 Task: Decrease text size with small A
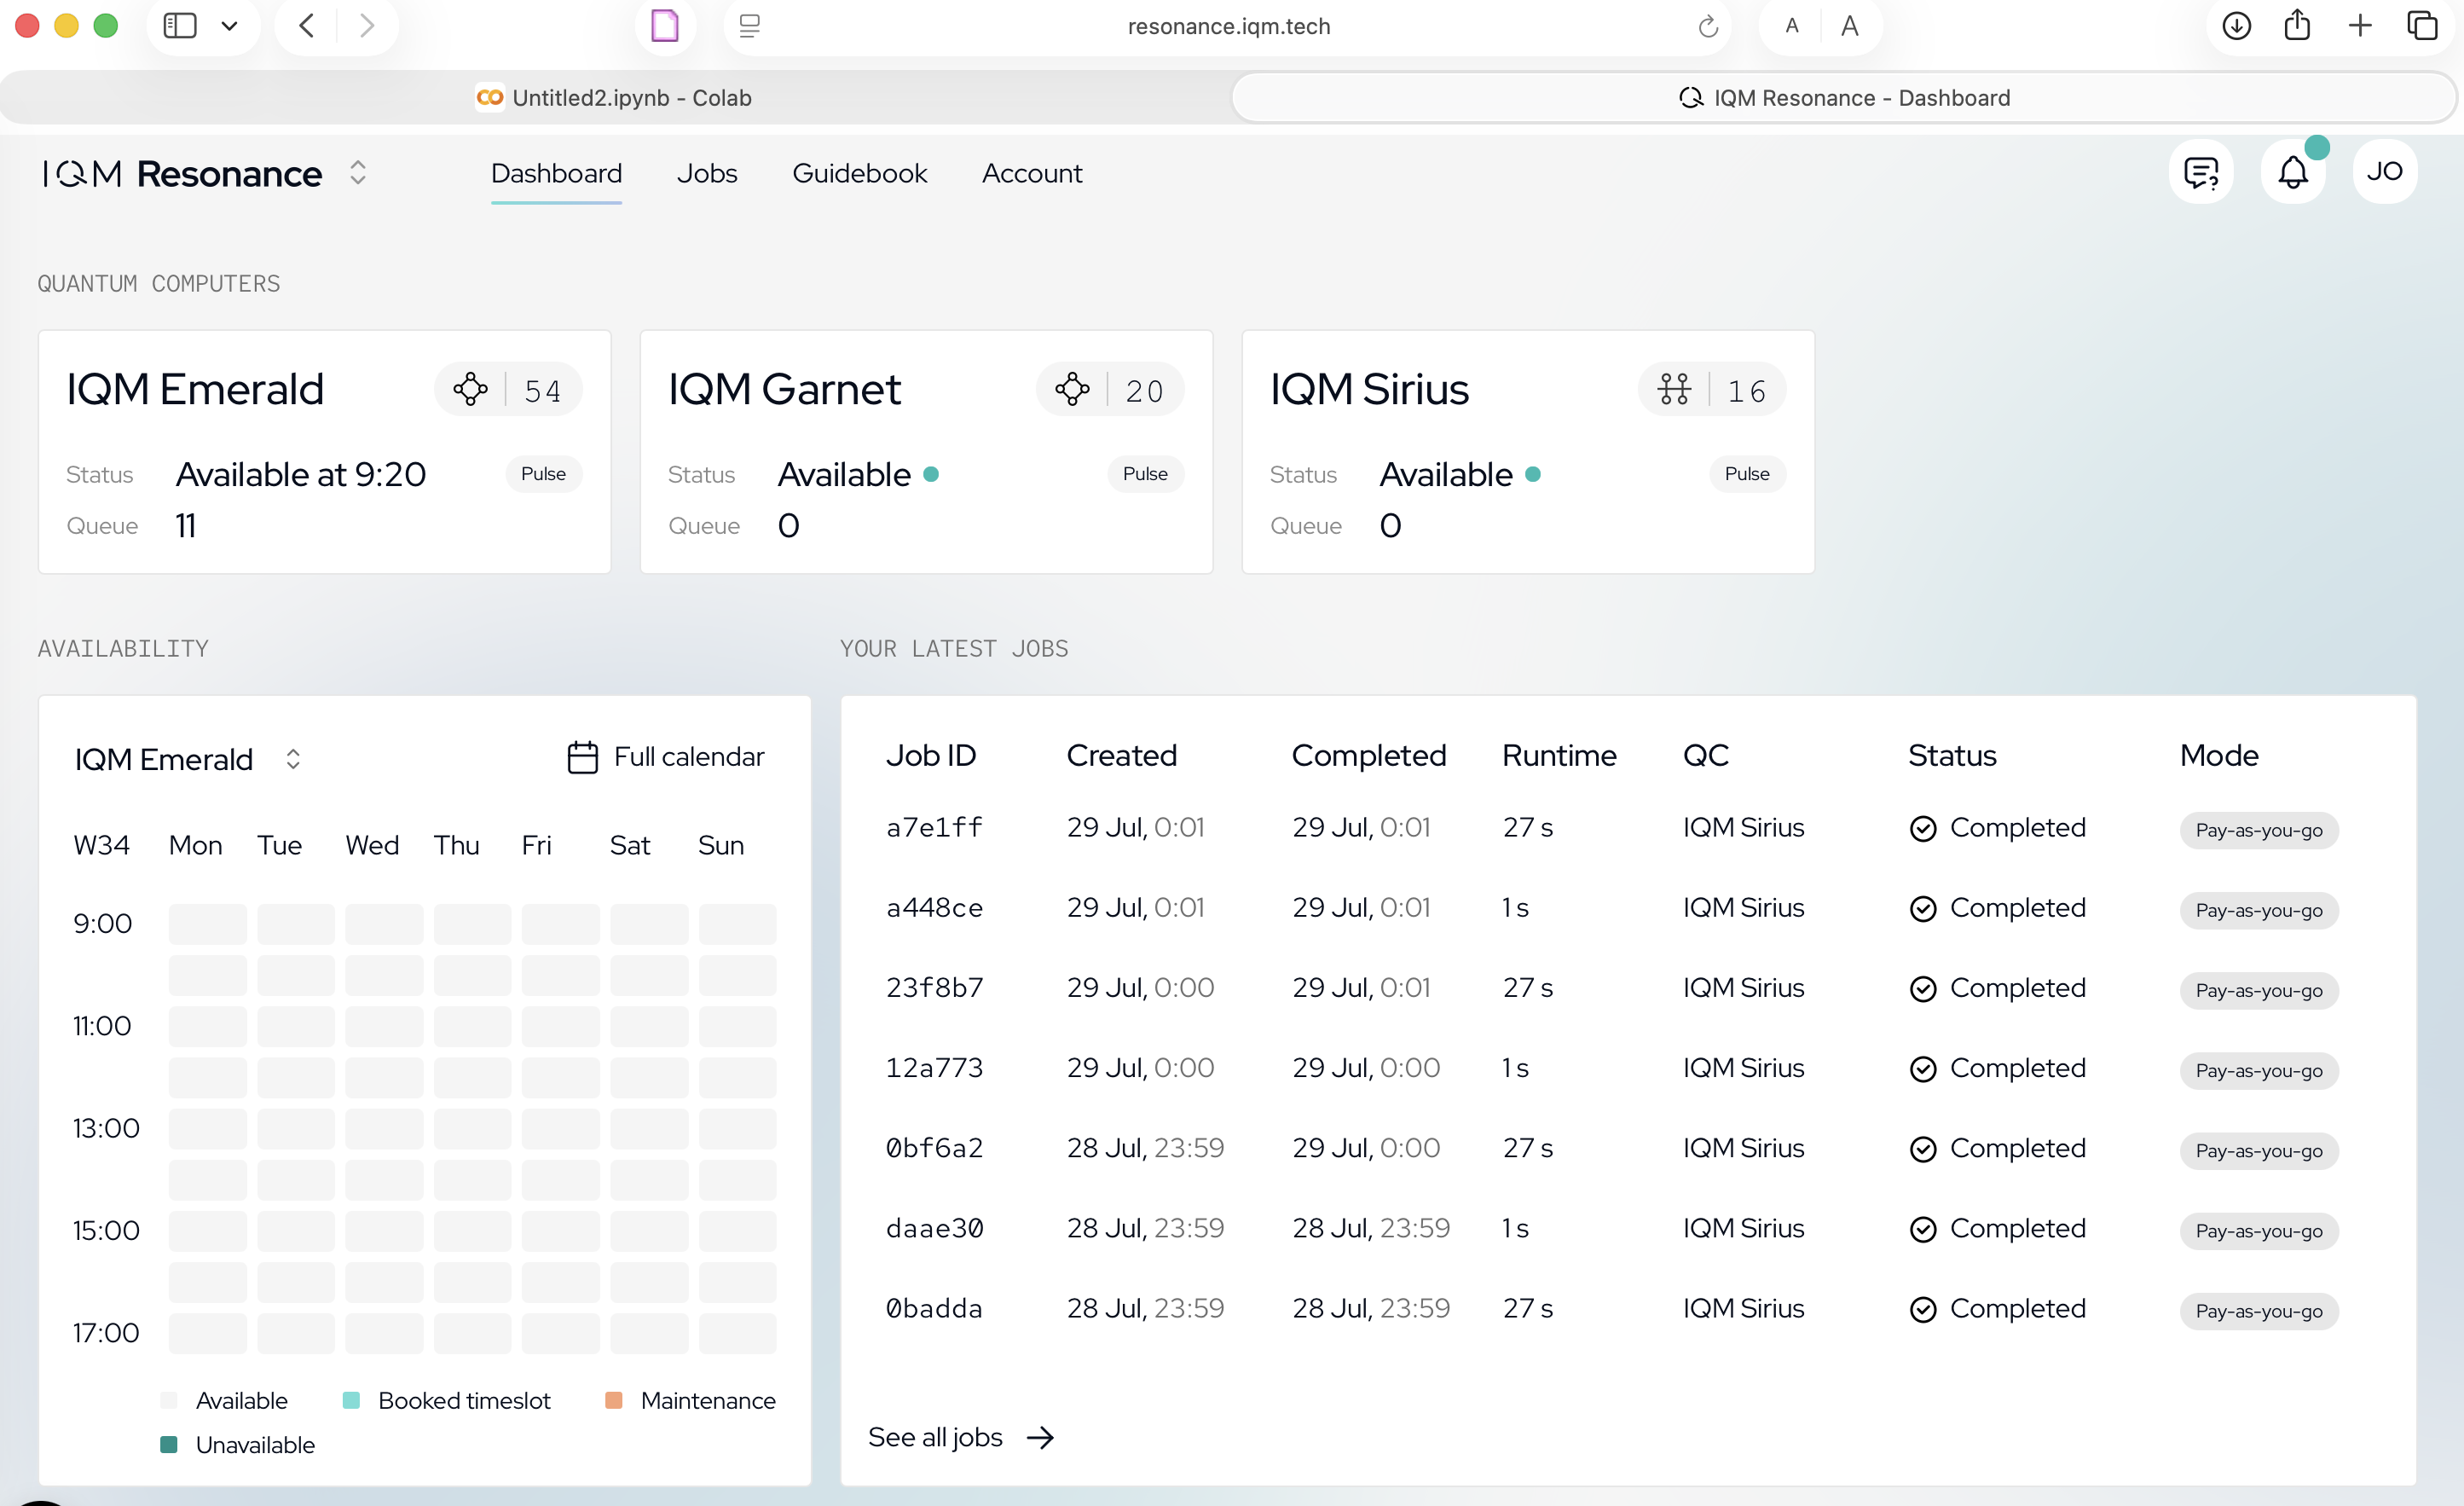(x=1791, y=26)
